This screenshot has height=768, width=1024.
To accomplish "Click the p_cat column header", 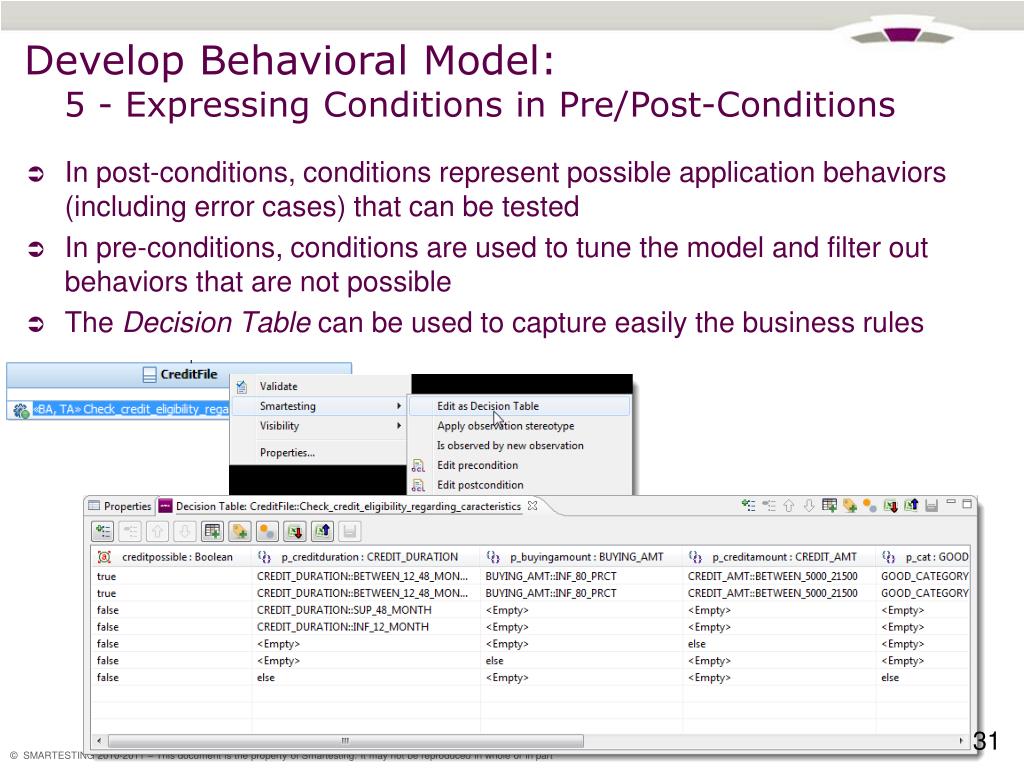I will [x=923, y=557].
